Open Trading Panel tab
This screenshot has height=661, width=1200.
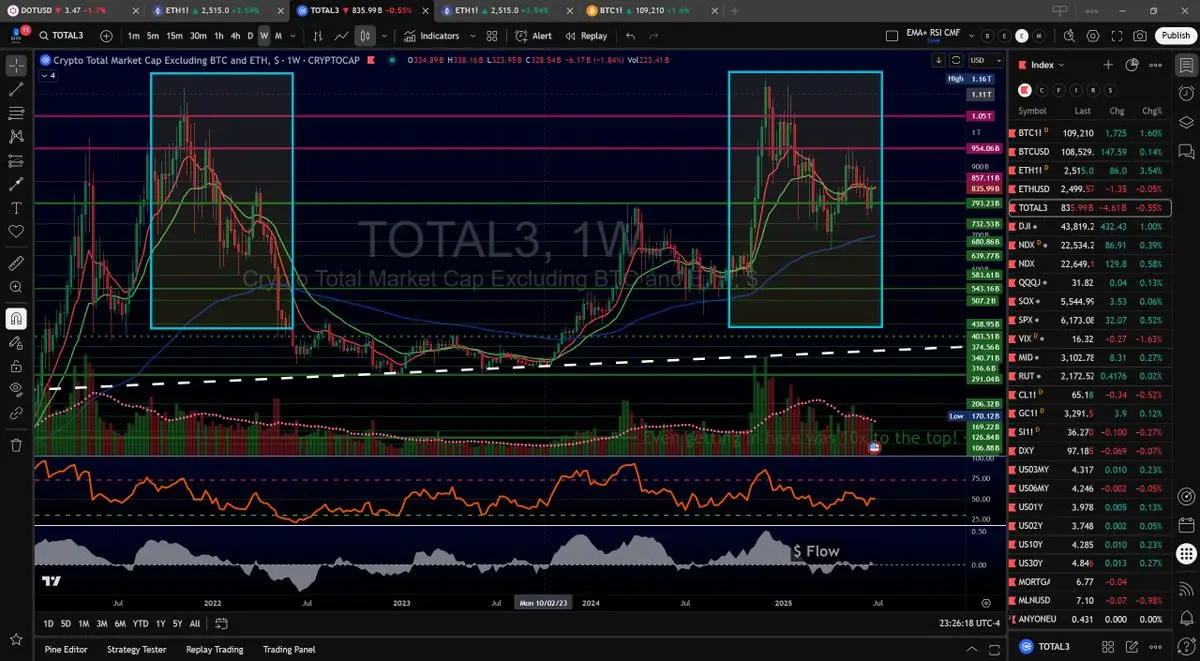tap(290, 649)
